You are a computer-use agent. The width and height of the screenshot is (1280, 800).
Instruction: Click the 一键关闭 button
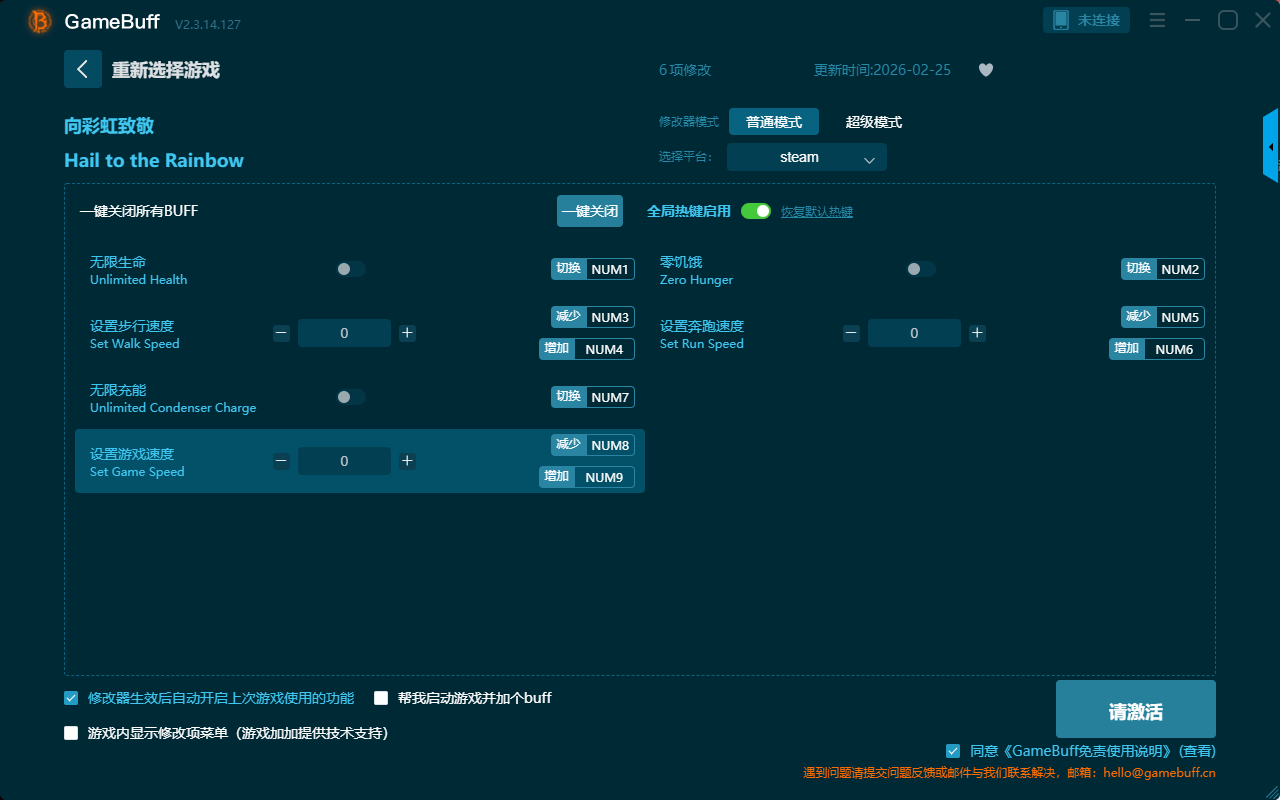click(589, 211)
